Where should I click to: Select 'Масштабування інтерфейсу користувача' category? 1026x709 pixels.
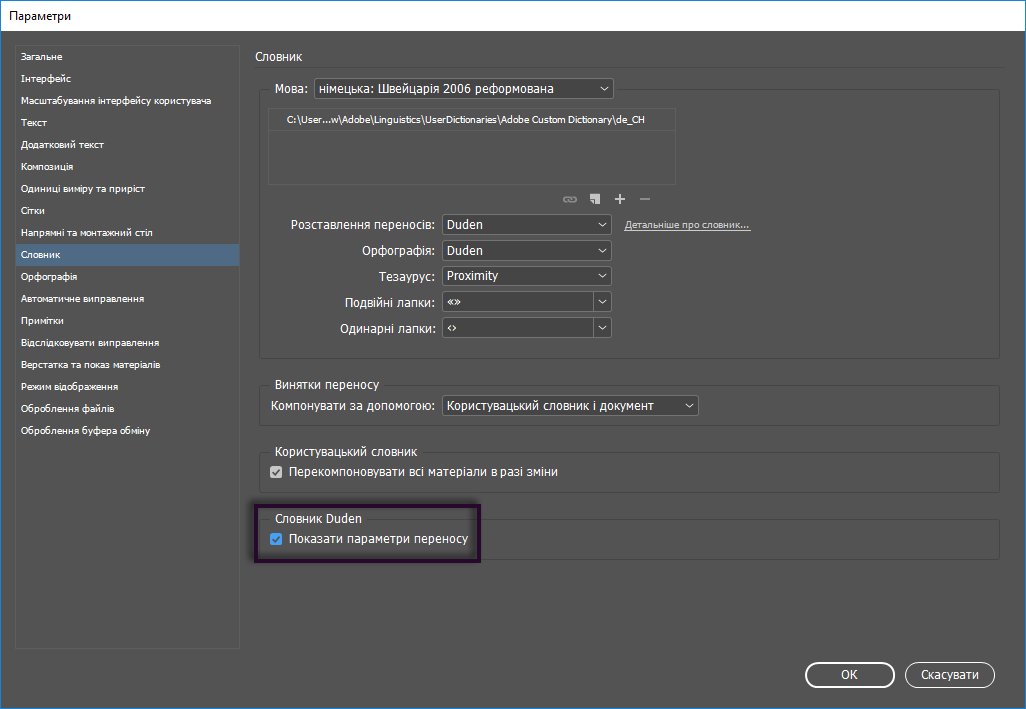pyautogui.click(x=128, y=101)
